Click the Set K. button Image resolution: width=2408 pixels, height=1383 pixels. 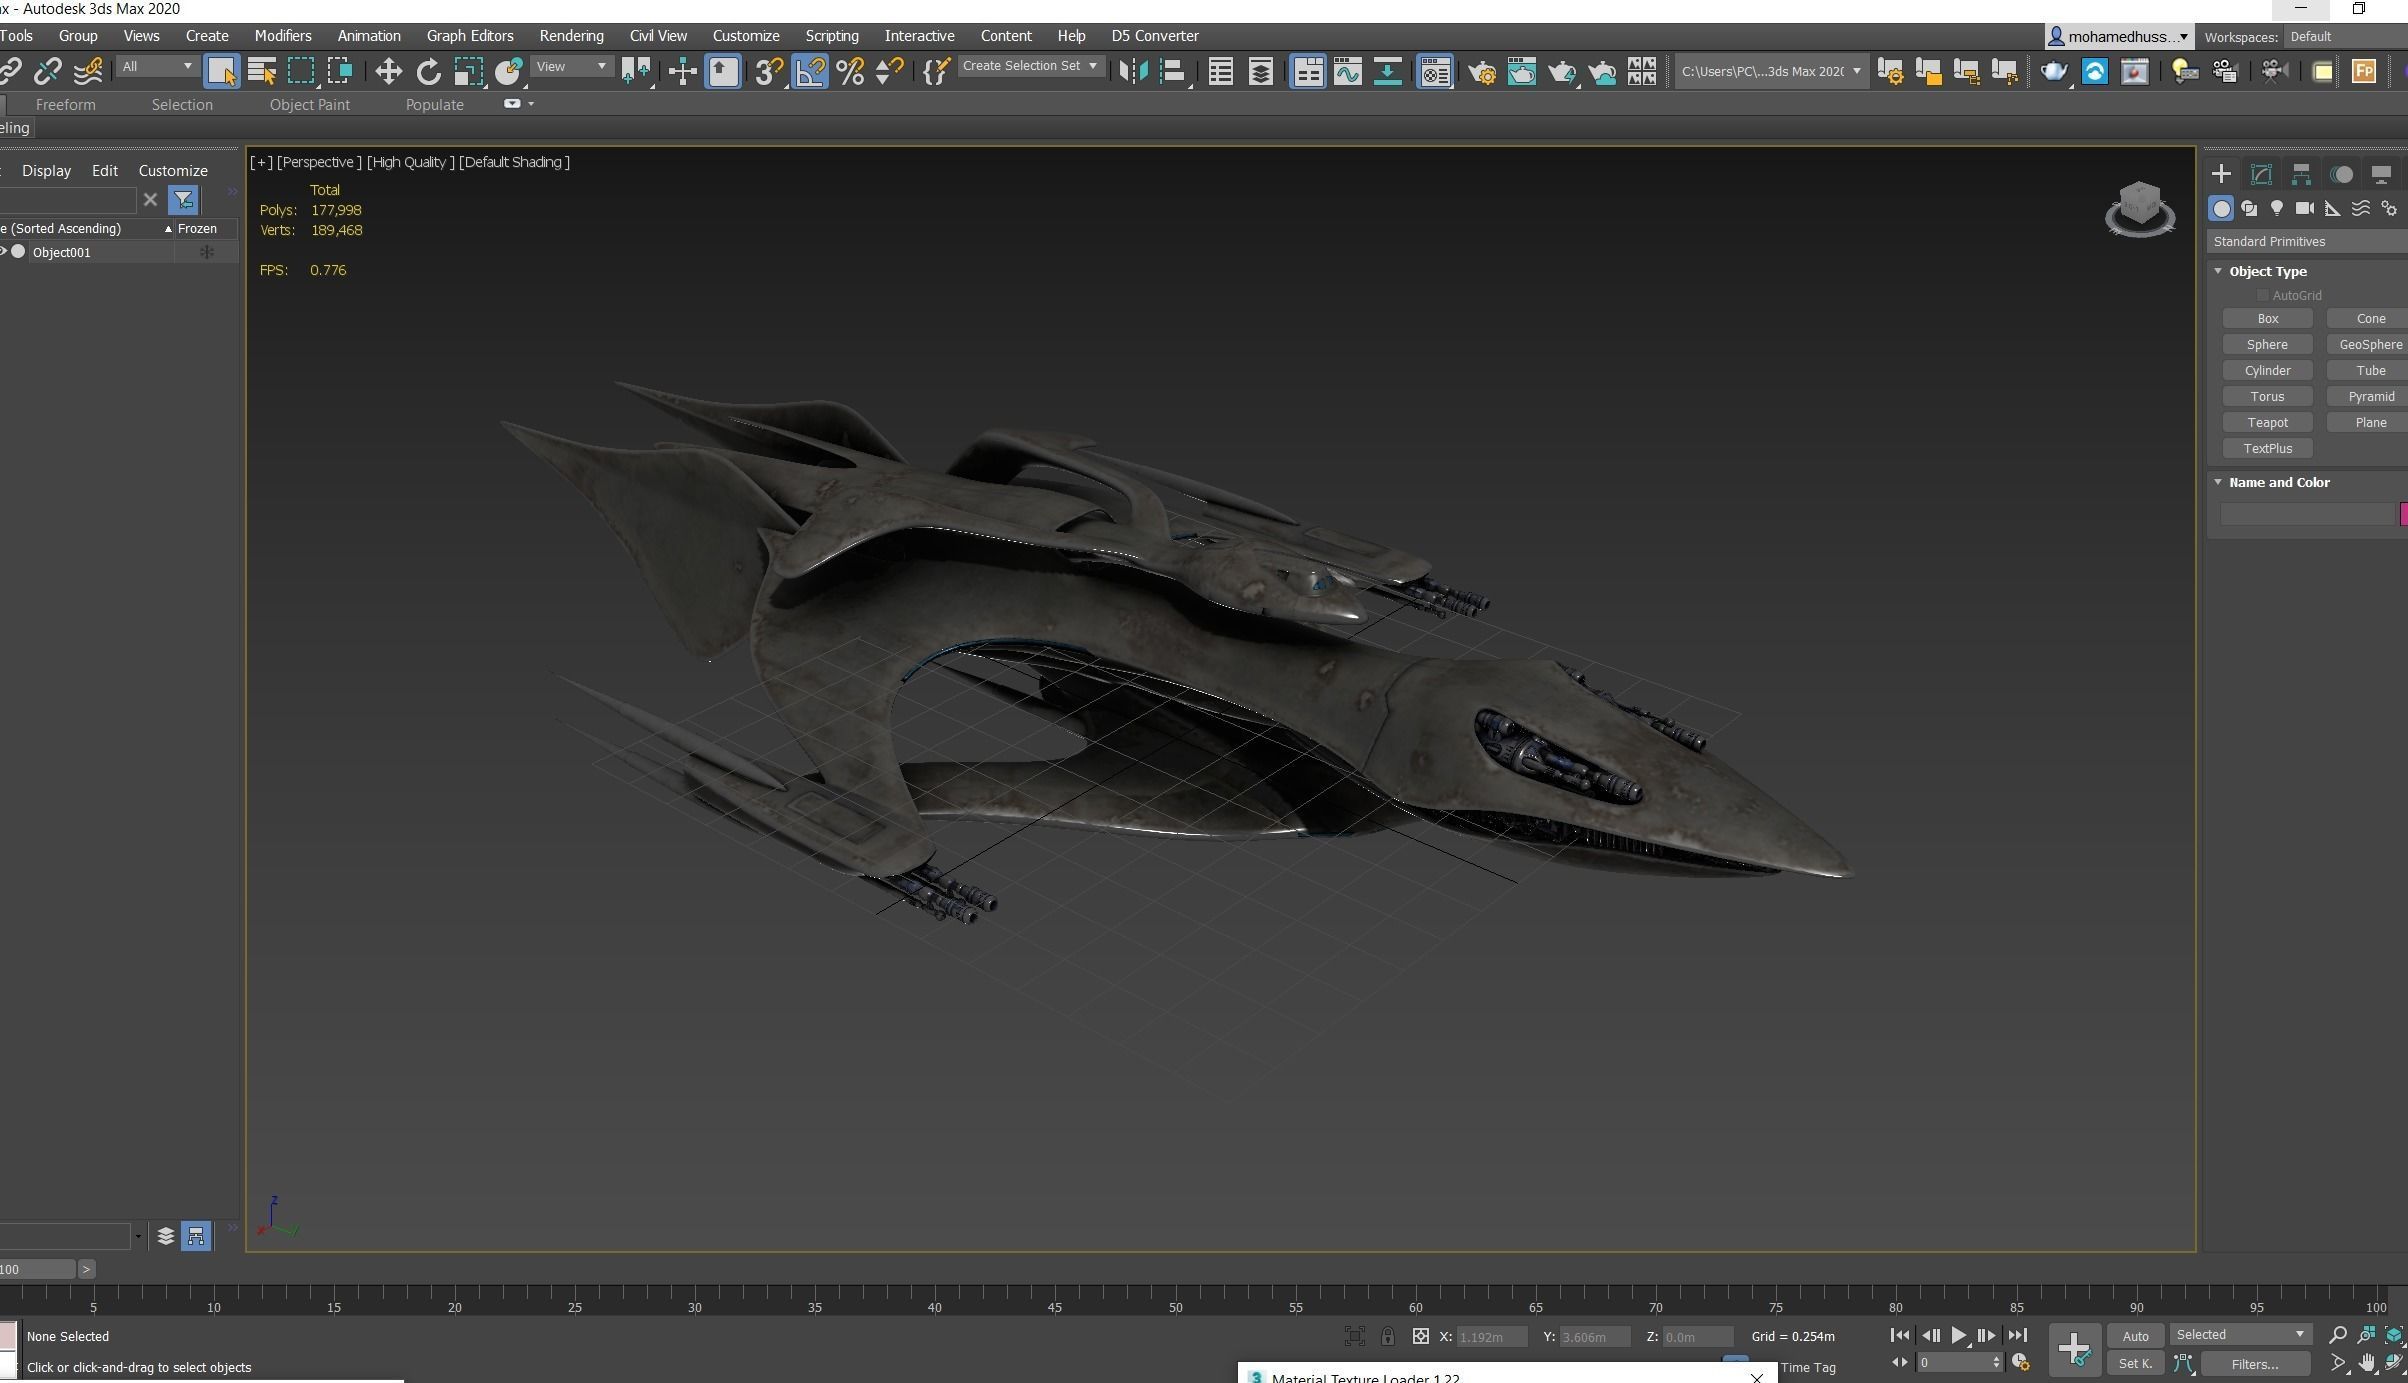[2135, 1364]
